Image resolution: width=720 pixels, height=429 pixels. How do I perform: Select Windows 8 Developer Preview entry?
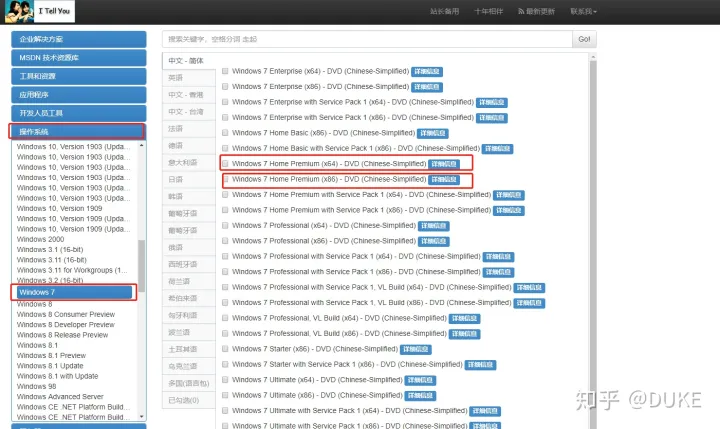[x=66, y=325]
